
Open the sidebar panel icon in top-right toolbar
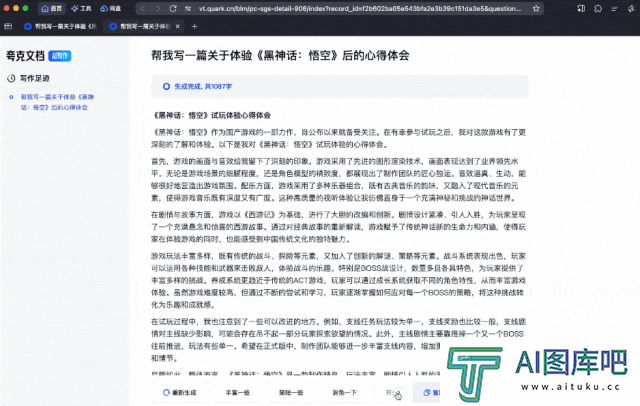point(581,8)
